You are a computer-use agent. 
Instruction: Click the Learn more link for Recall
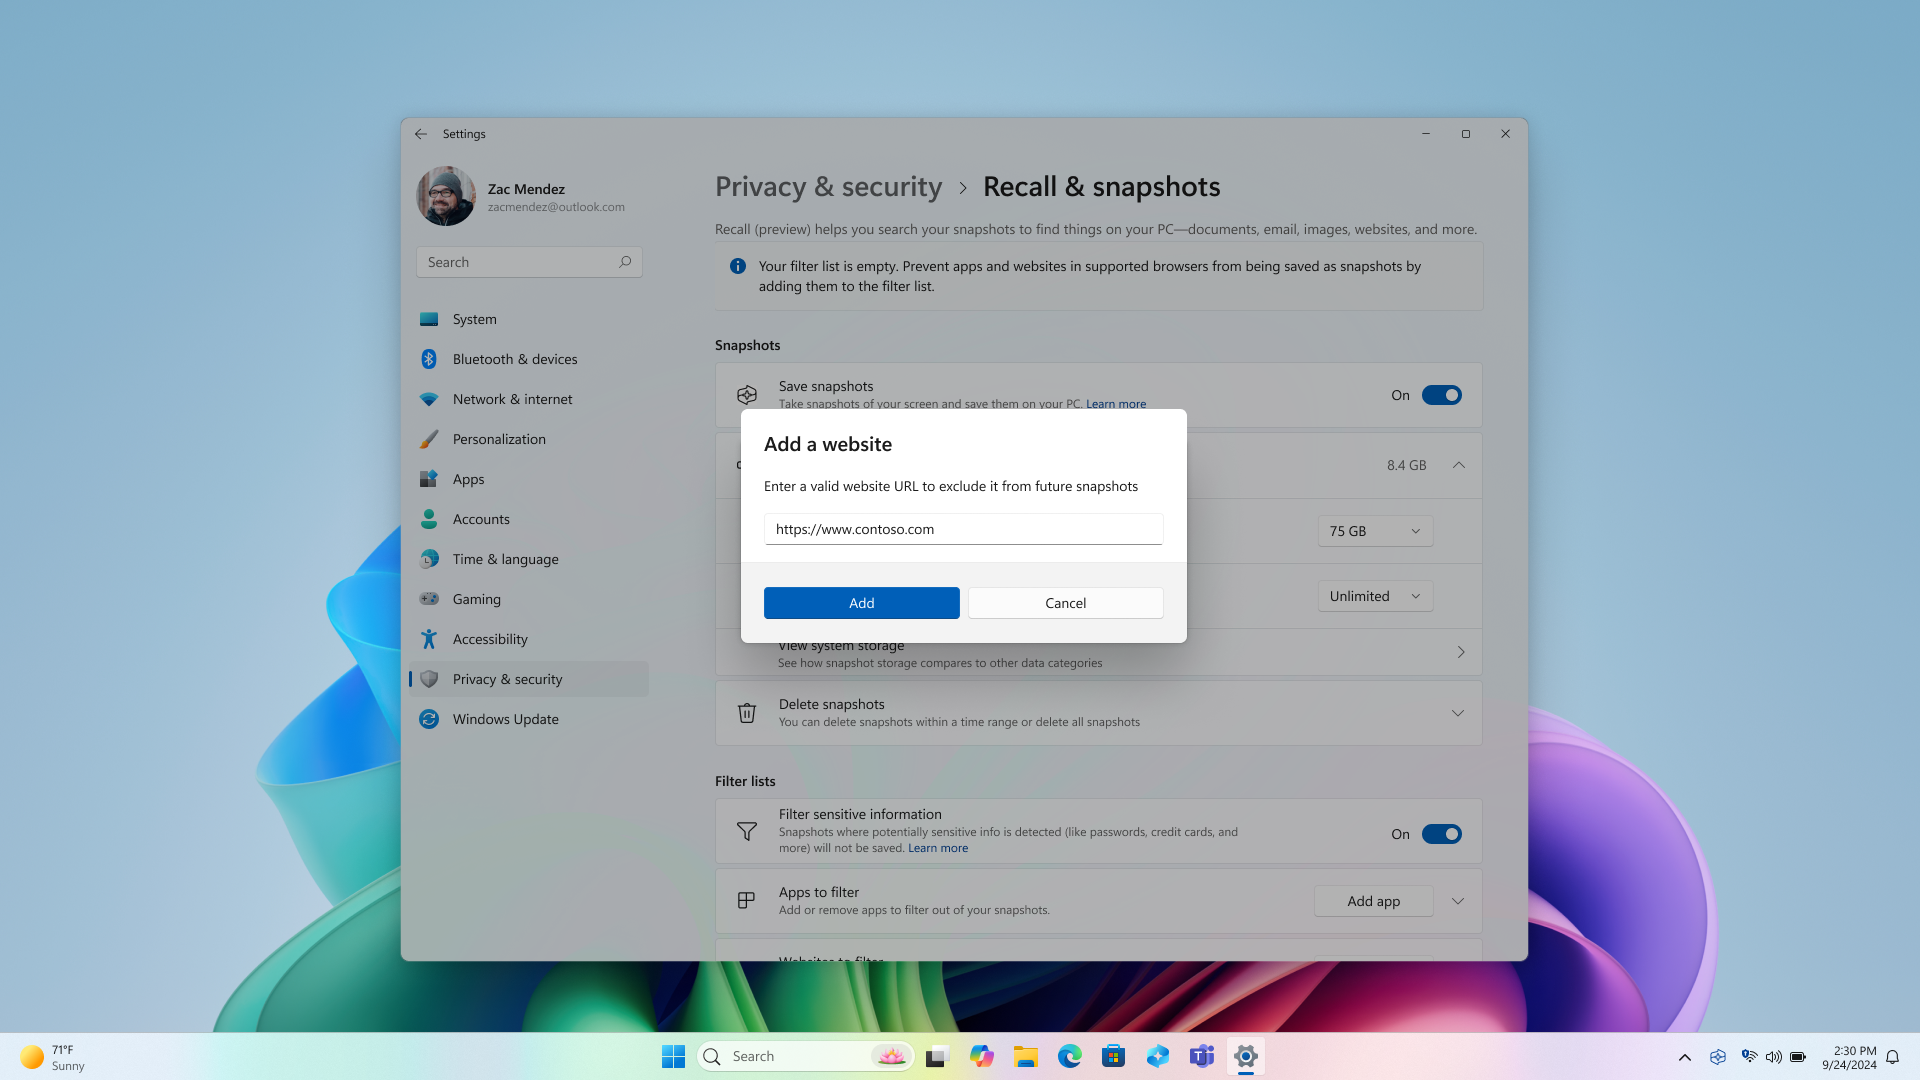[x=1116, y=404]
